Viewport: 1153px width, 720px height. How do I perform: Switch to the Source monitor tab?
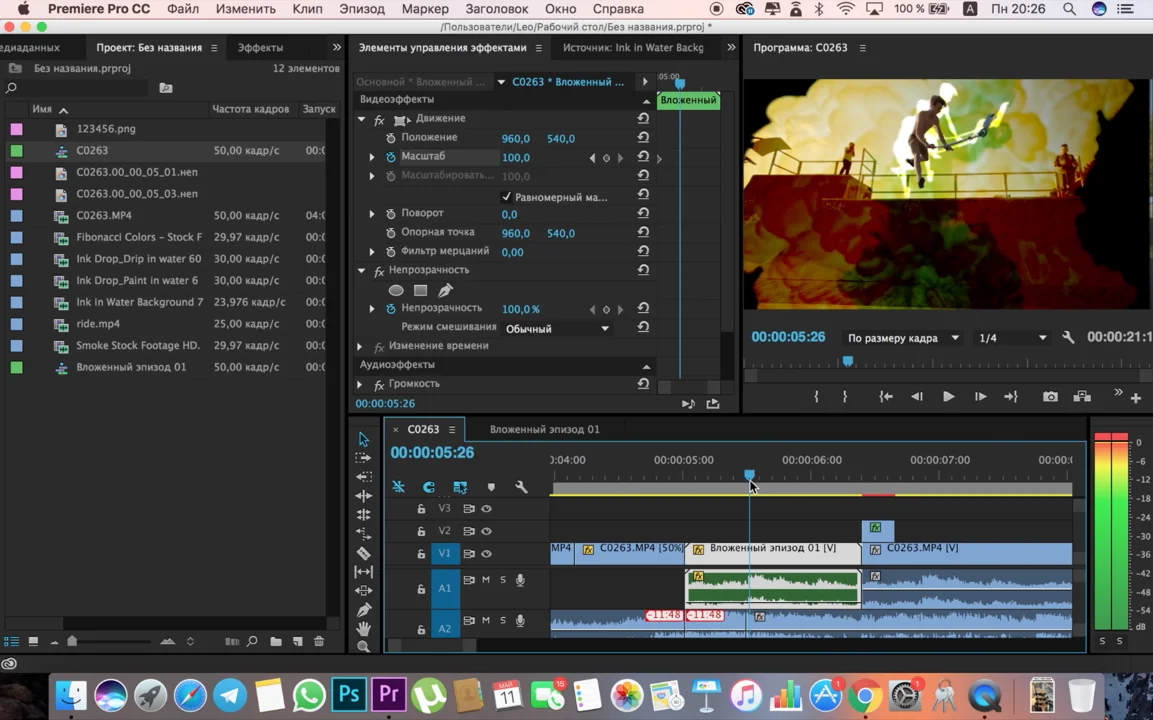pos(633,47)
